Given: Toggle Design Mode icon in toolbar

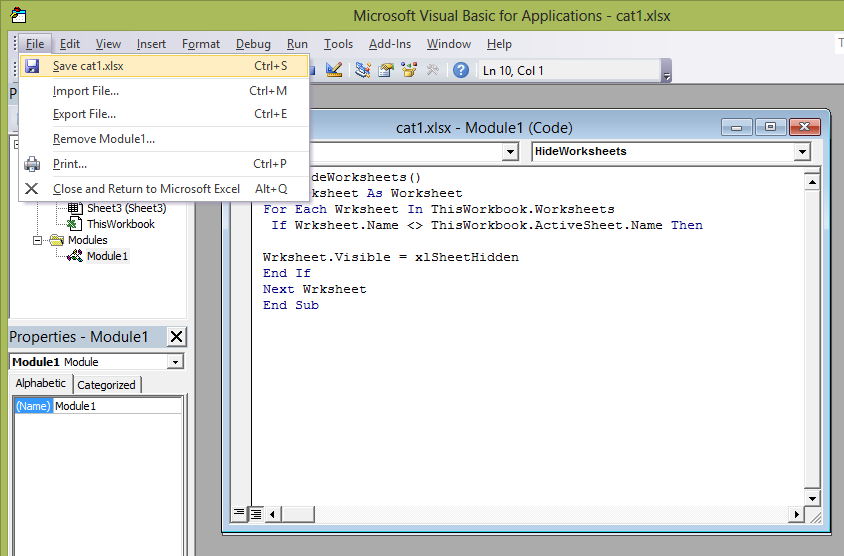Looking at the screenshot, I should pyautogui.click(x=334, y=70).
